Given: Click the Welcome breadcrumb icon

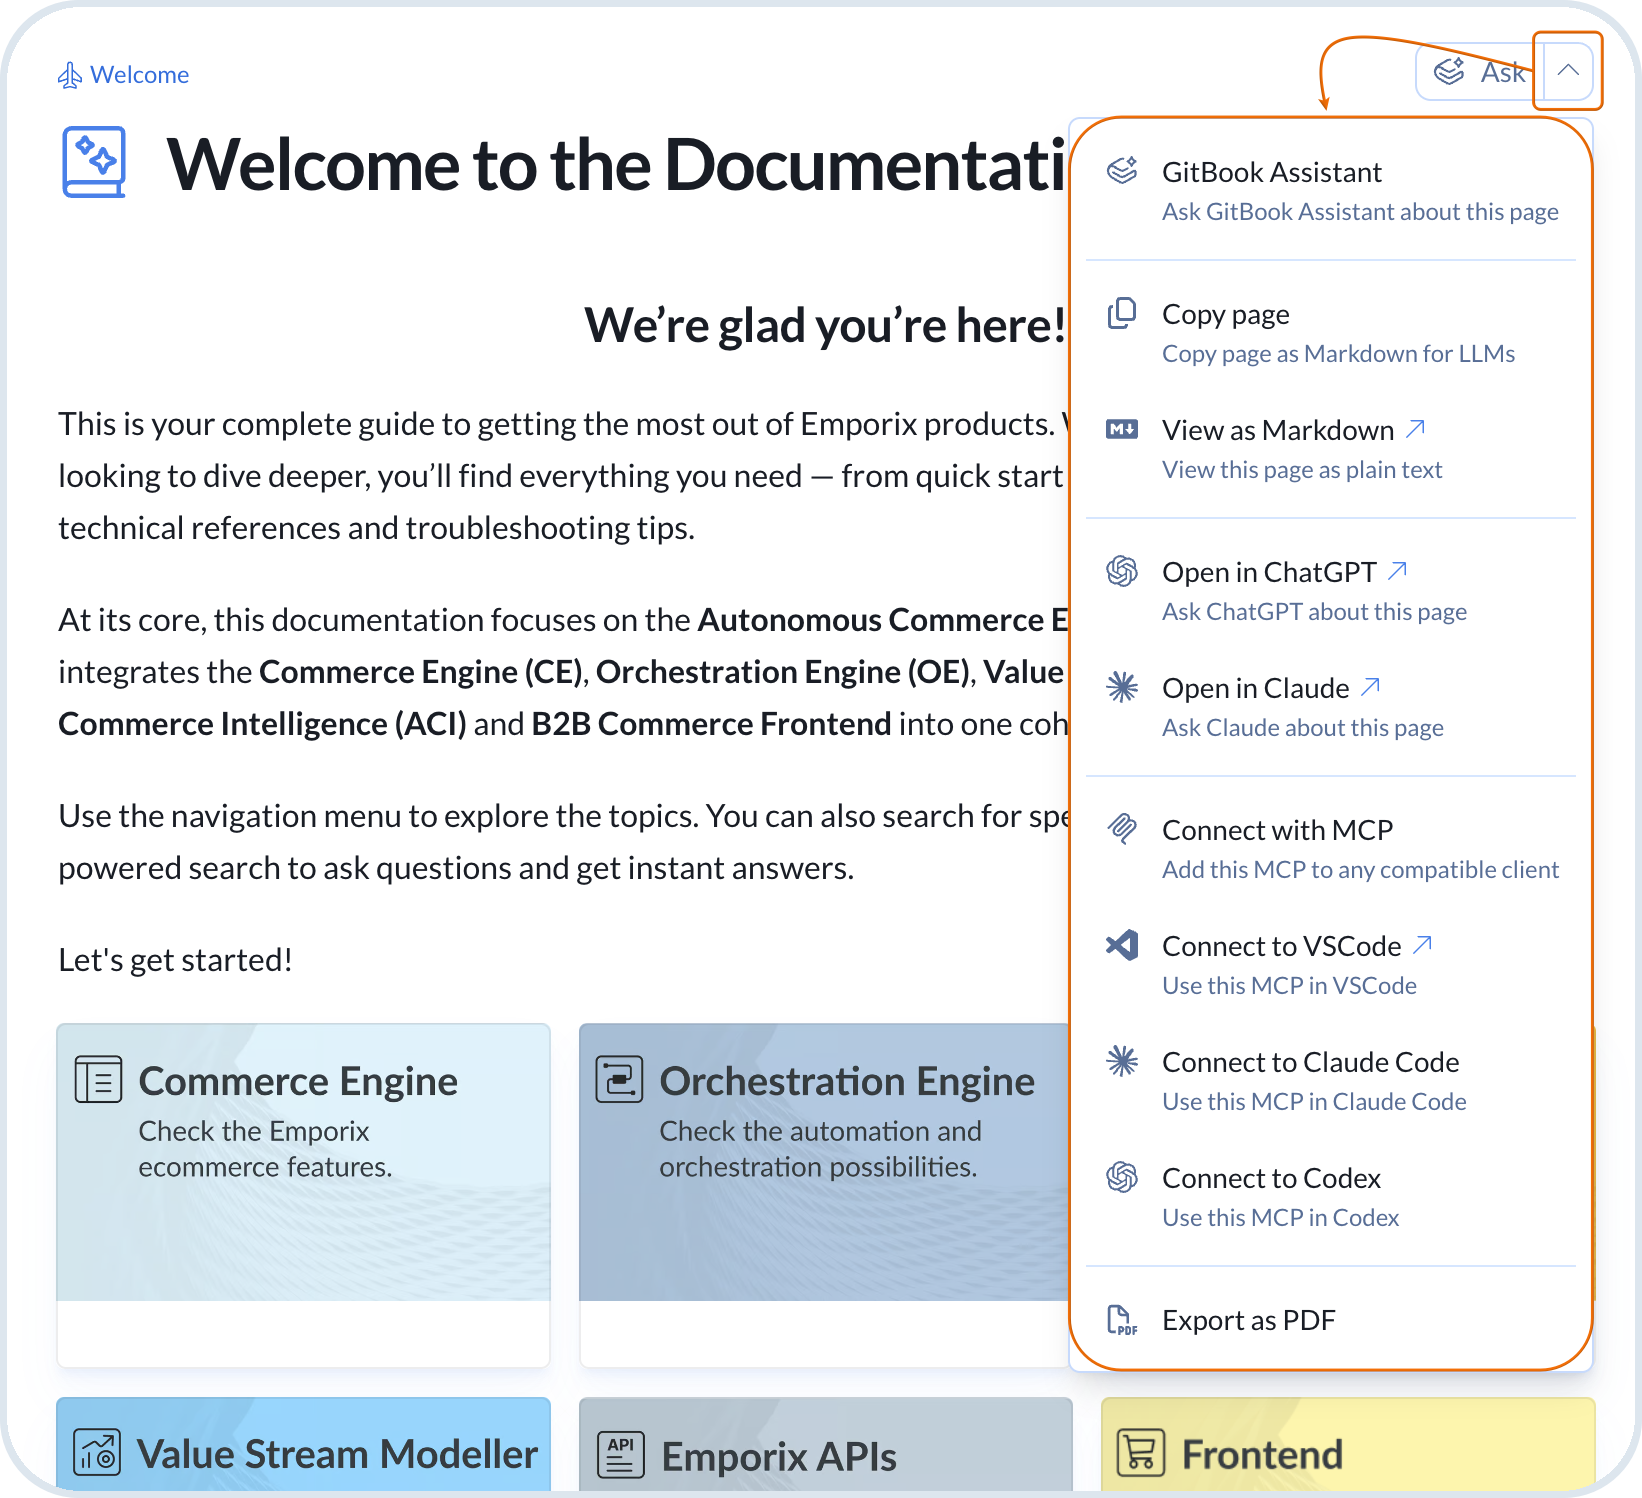Looking at the screenshot, I should [69, 75].
